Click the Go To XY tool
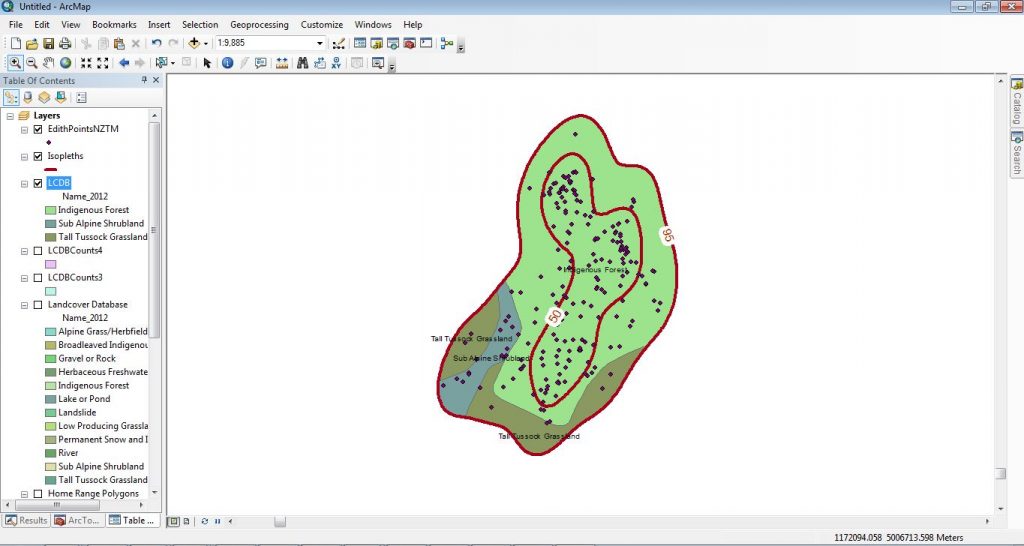Image resolution: width=1024 pixels, height=546 pixels. tap(336, 63)
